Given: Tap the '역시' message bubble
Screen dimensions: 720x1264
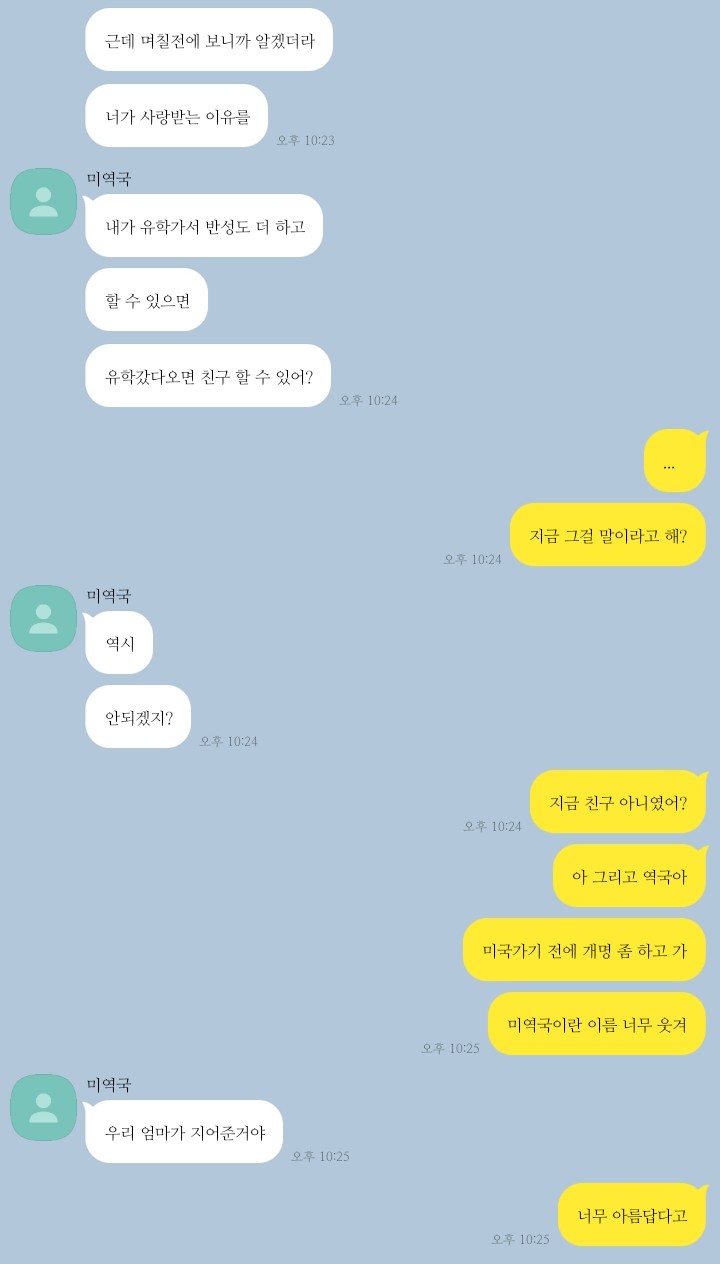Looking at the screenshot, I should [119, 643].
